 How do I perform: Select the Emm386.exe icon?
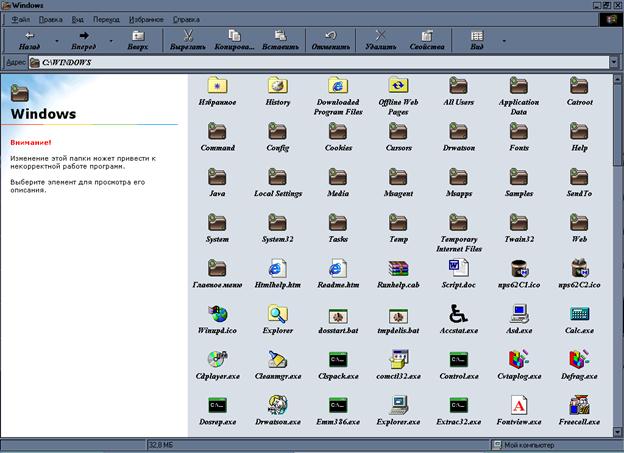pyautogui.click(x=338, y=406)
